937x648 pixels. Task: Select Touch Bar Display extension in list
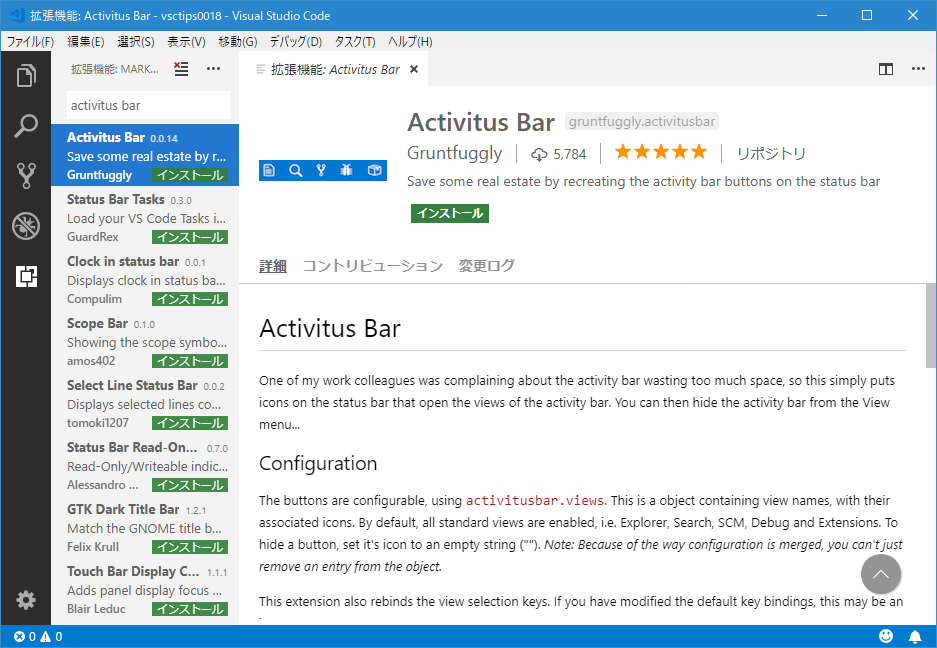coord(145,589)
